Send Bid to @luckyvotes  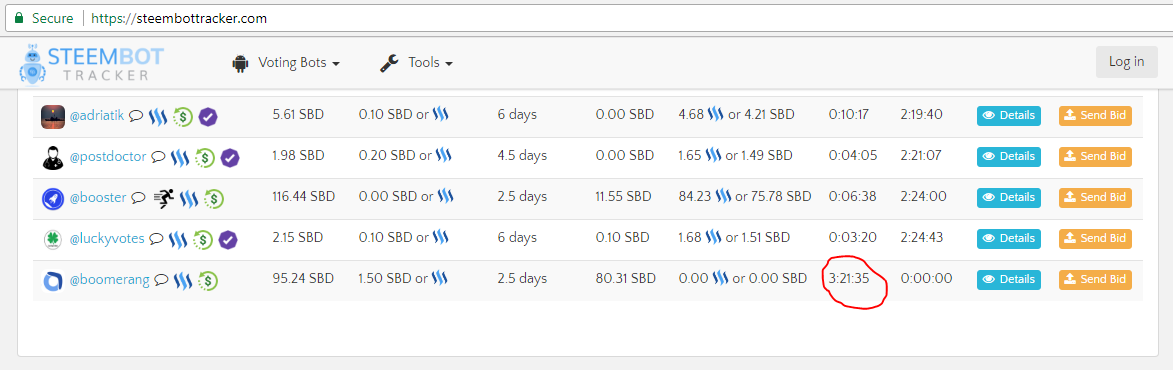click(1095, 238)
